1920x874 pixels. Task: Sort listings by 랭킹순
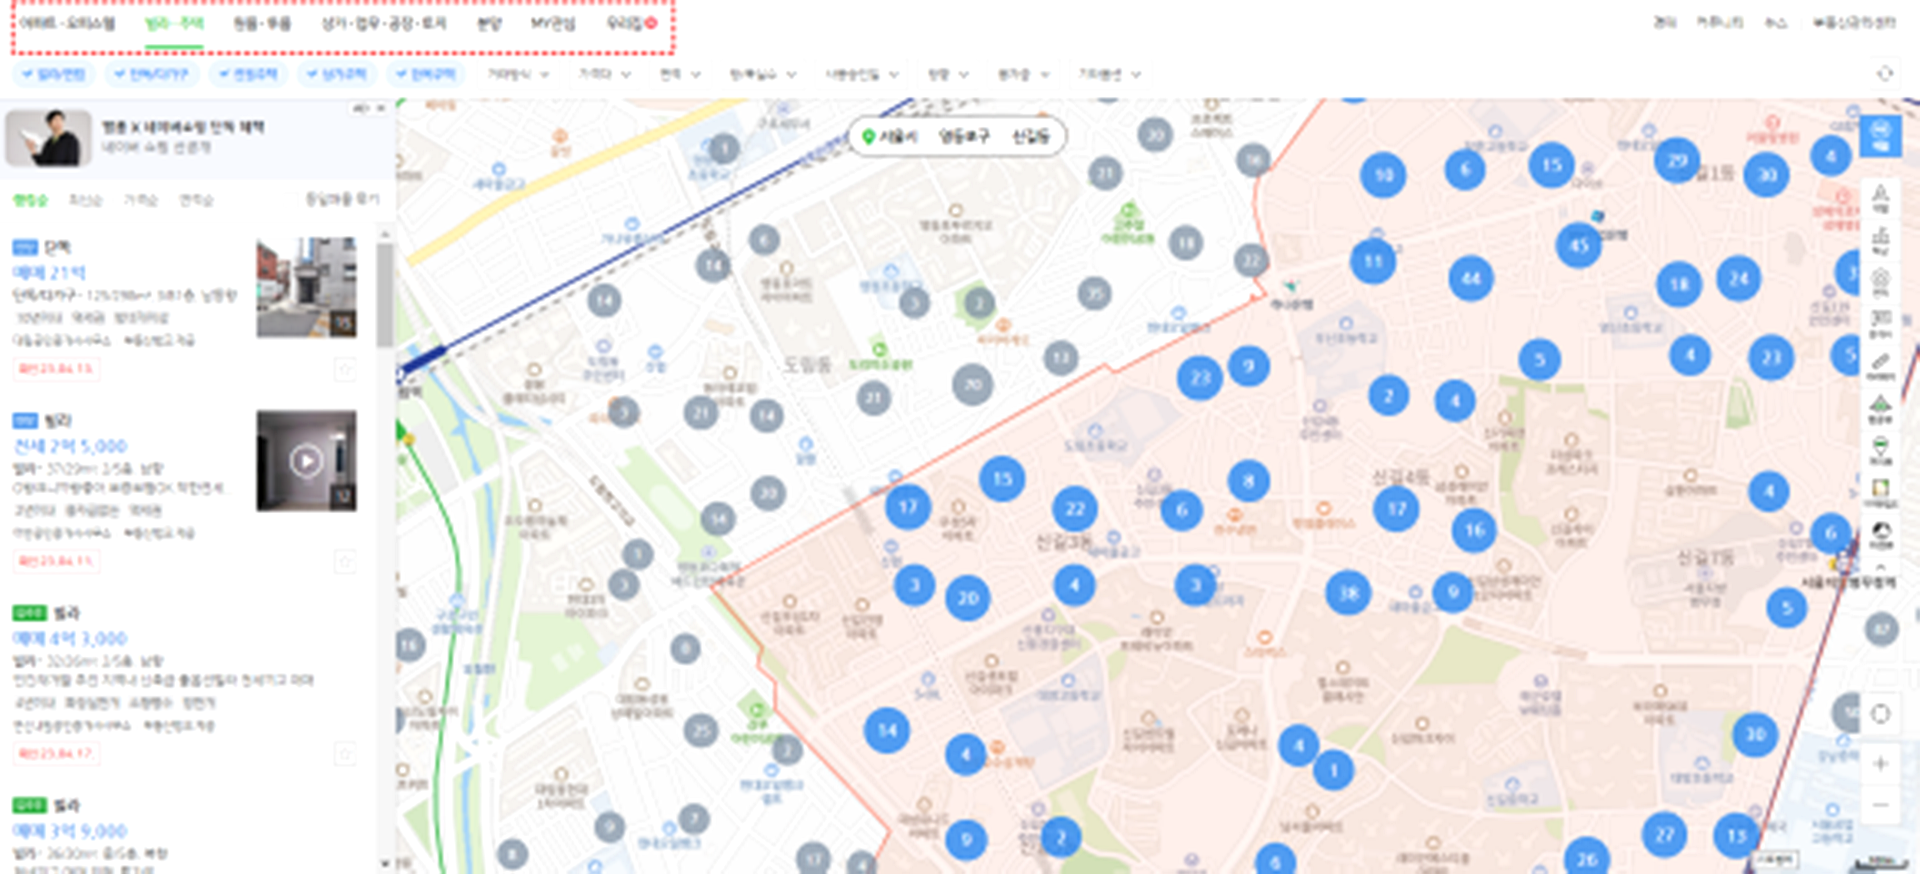[30, 200]
